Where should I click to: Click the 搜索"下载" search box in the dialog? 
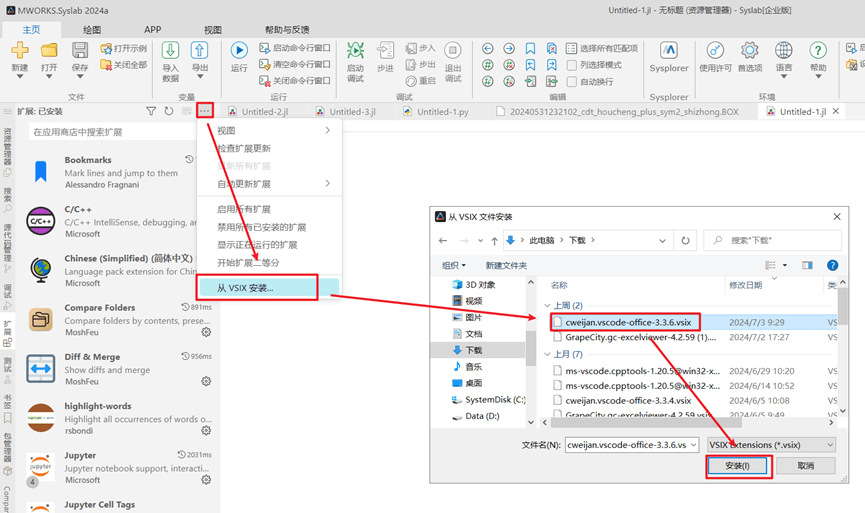[773, 241]
